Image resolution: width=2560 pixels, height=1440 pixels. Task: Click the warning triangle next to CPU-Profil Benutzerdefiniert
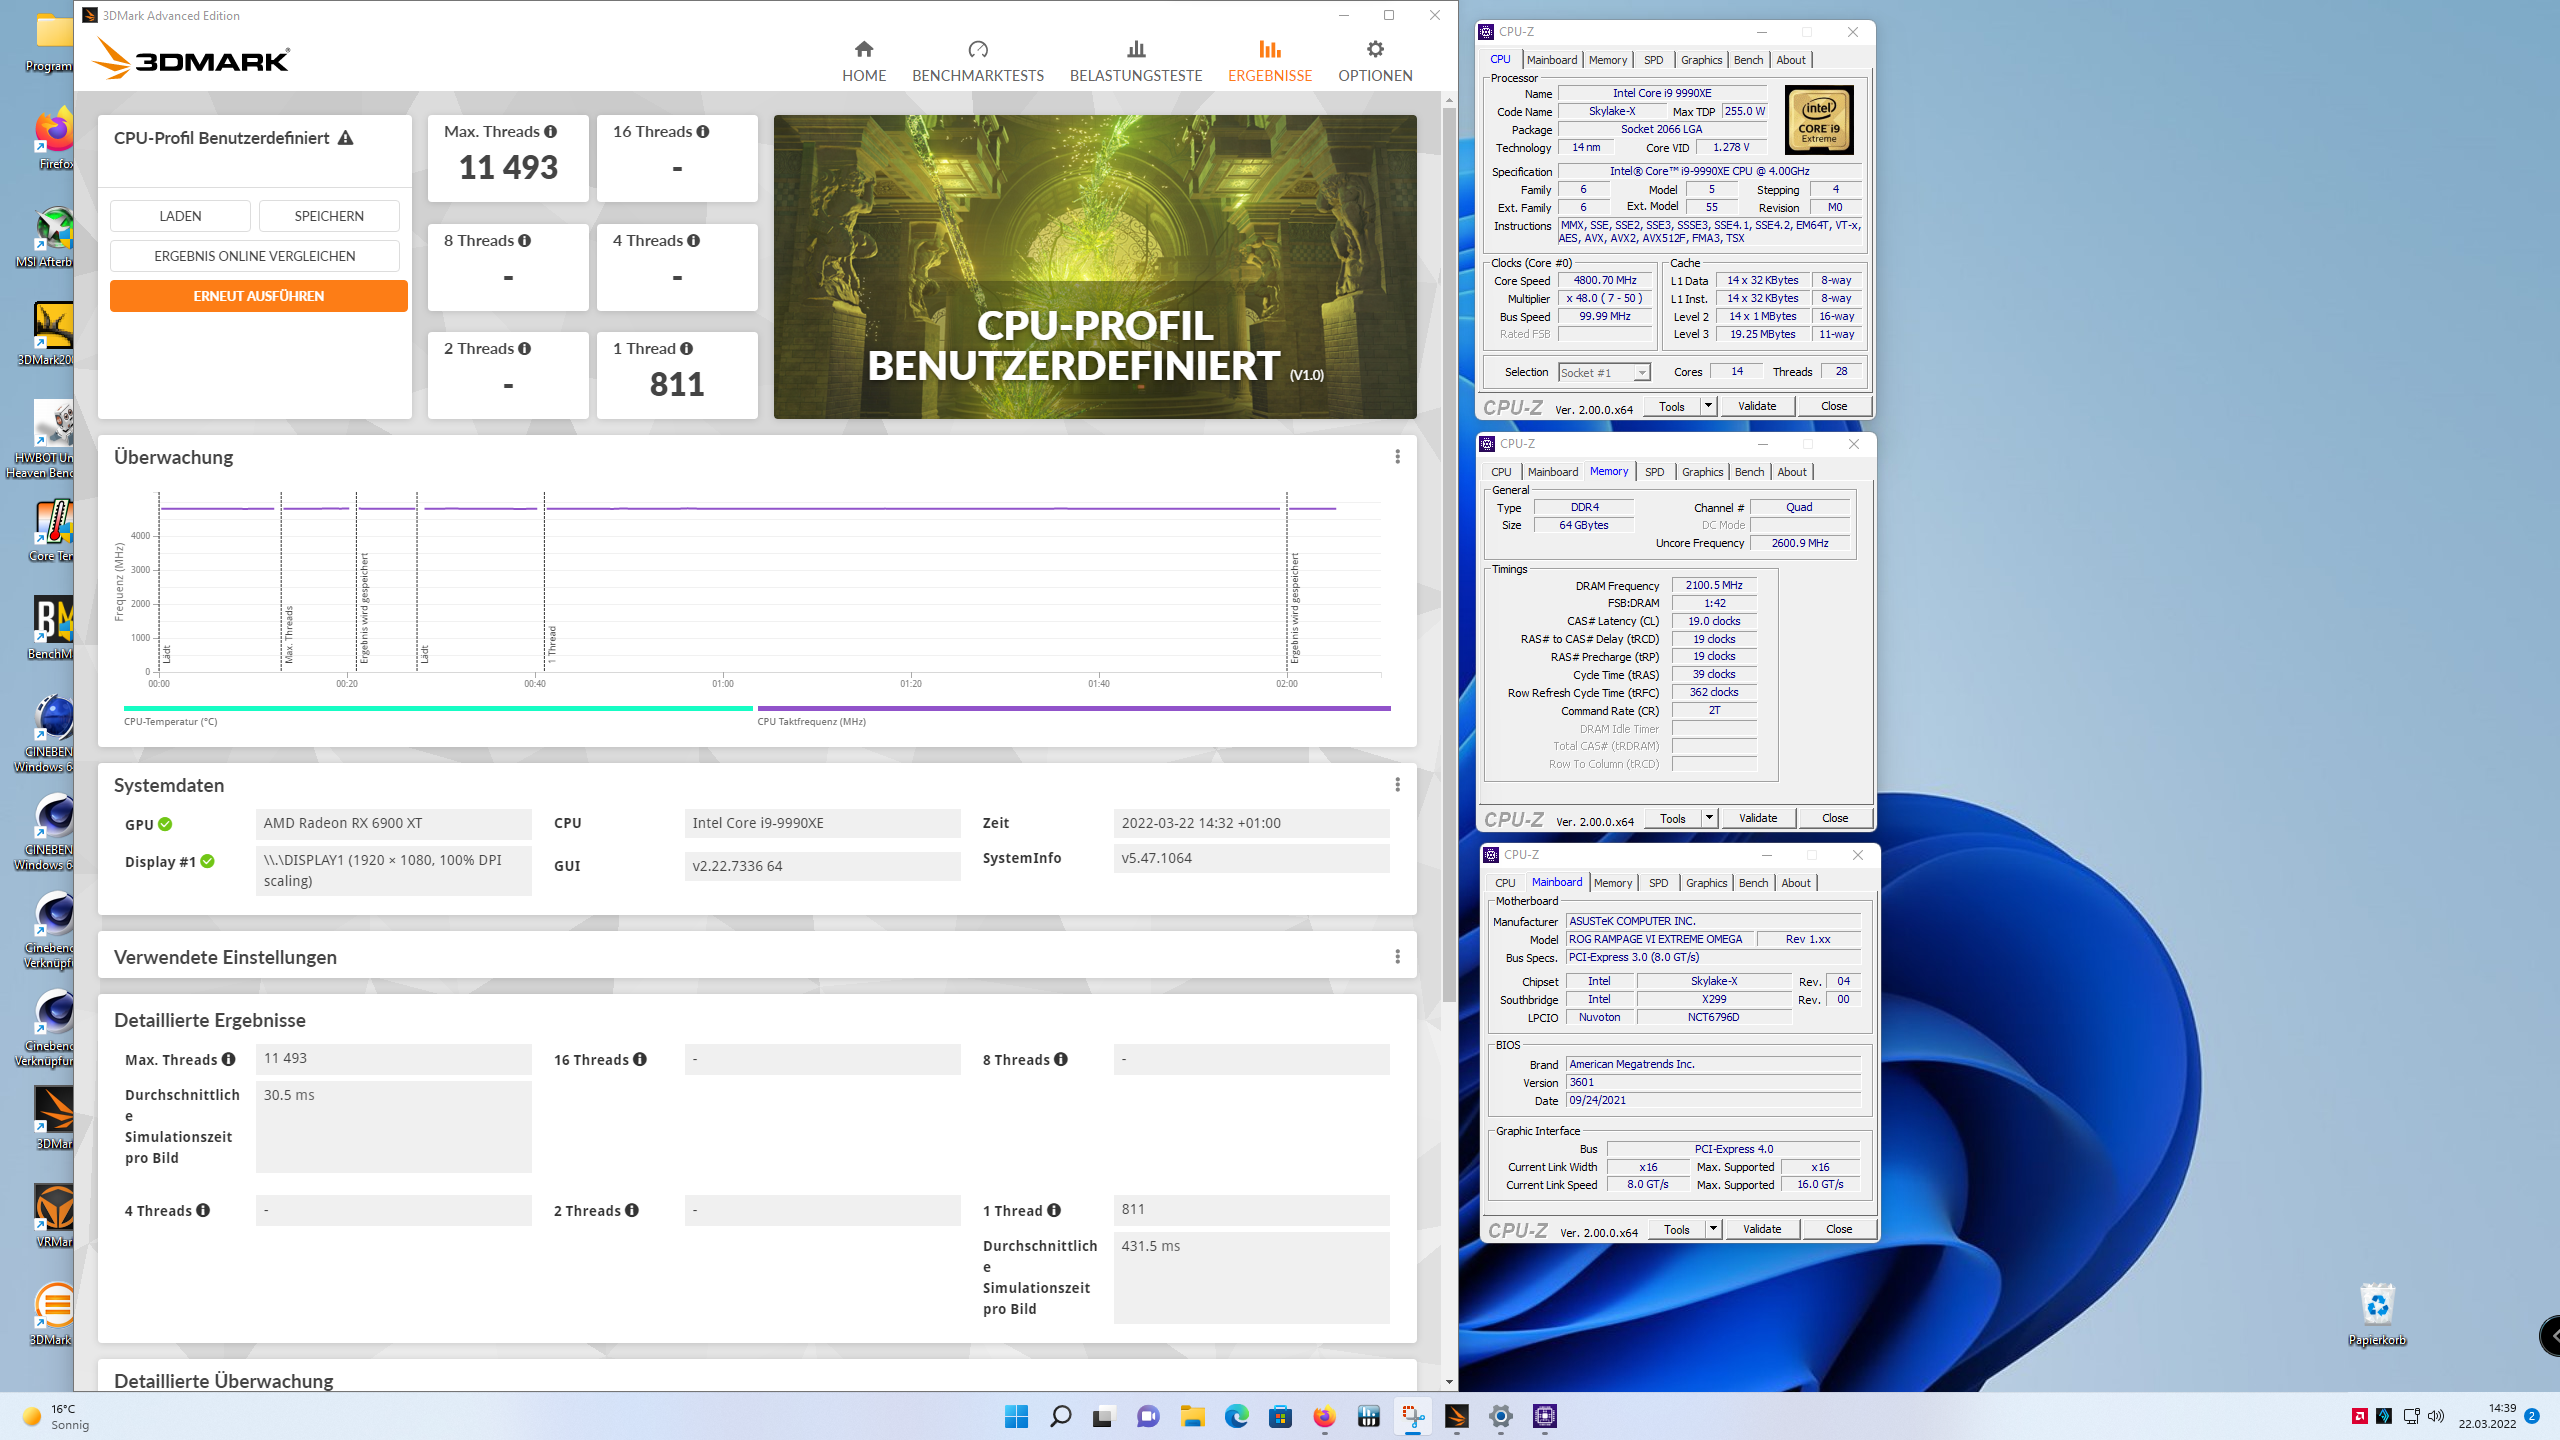click(345, 138)
